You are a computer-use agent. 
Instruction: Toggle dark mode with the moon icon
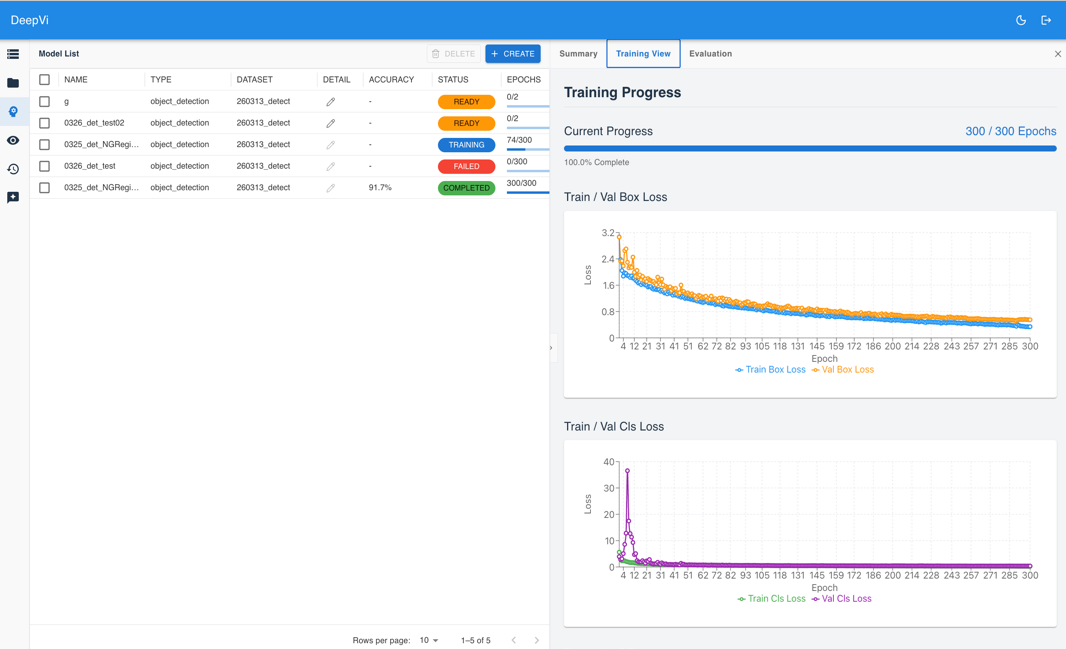(1021, 20)
